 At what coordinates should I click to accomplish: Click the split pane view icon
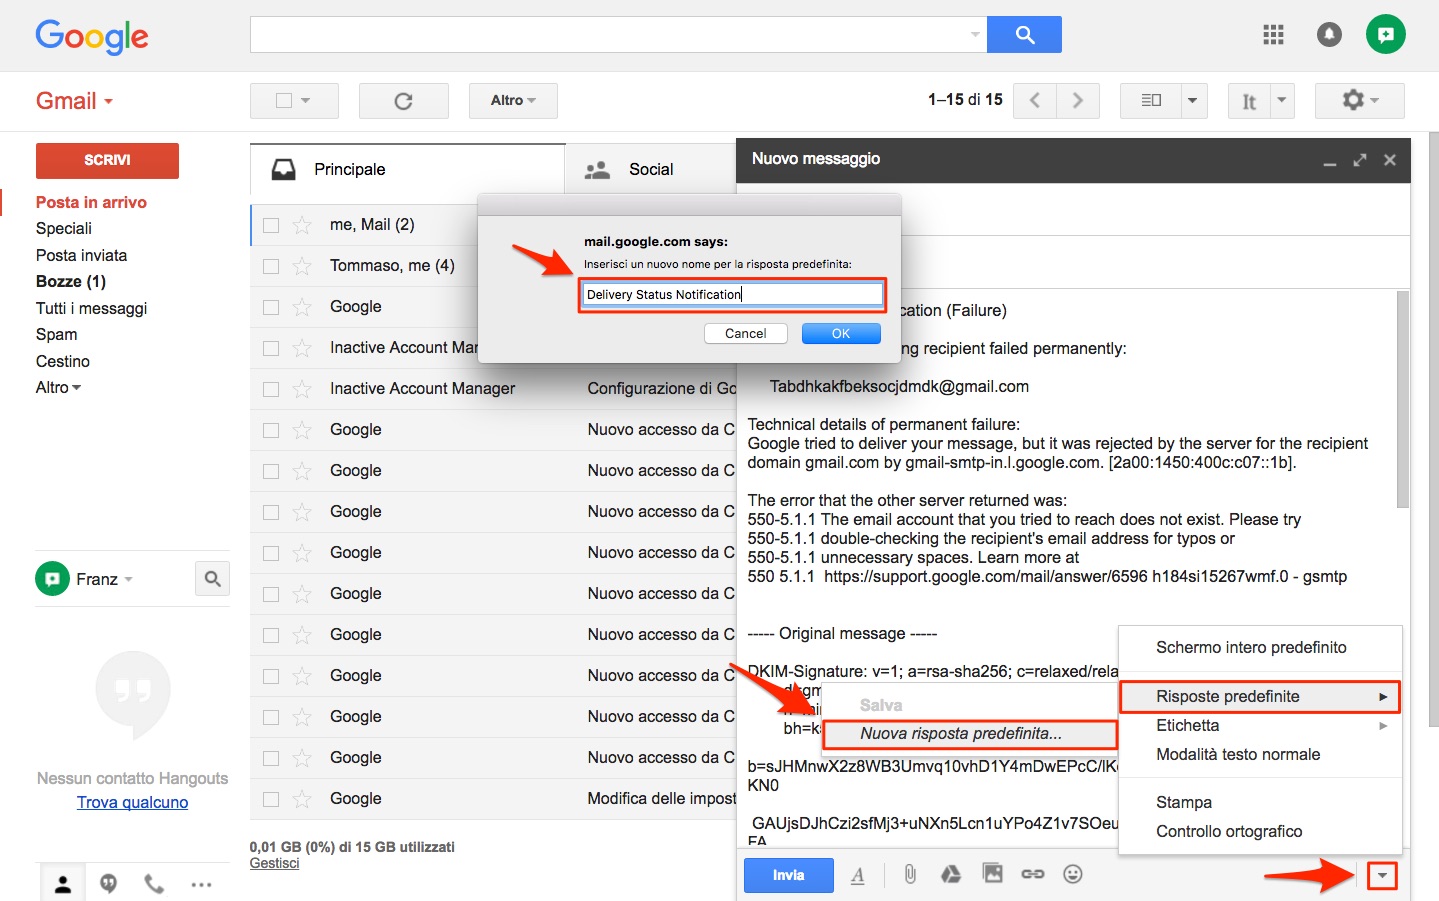[x=1151, y=101]
